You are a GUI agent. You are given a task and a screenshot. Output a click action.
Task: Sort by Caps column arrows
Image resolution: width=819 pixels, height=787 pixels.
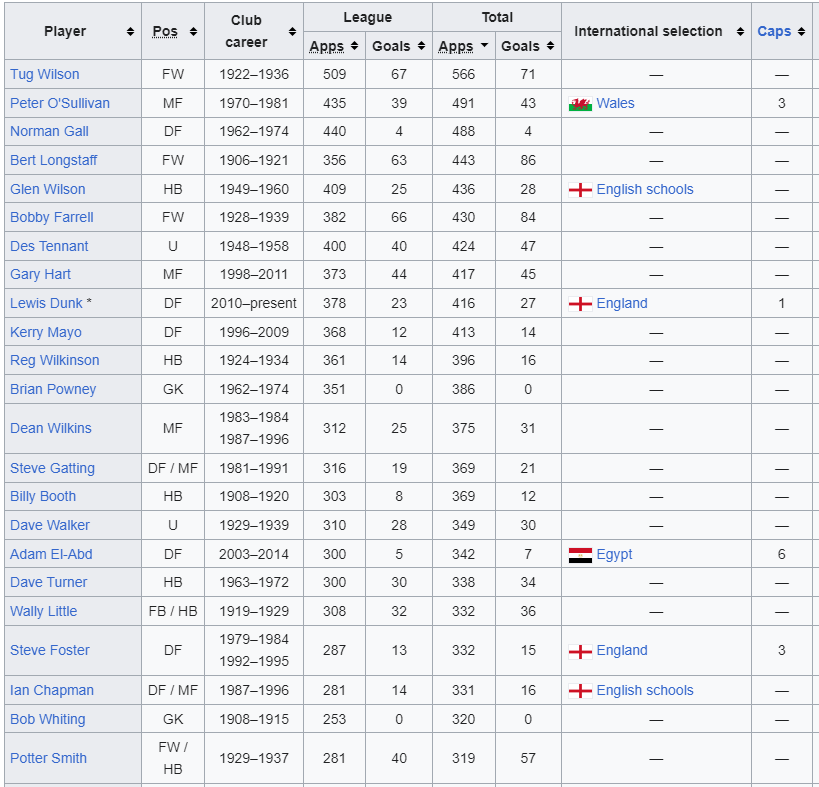pyautogui.click(x=801, y=32)
